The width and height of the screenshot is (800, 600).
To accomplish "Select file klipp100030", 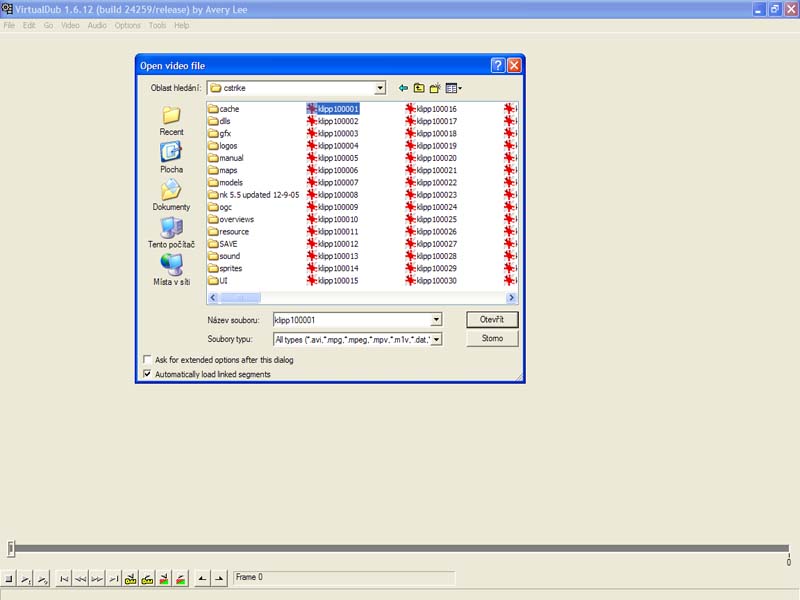I will click(431, 280).
